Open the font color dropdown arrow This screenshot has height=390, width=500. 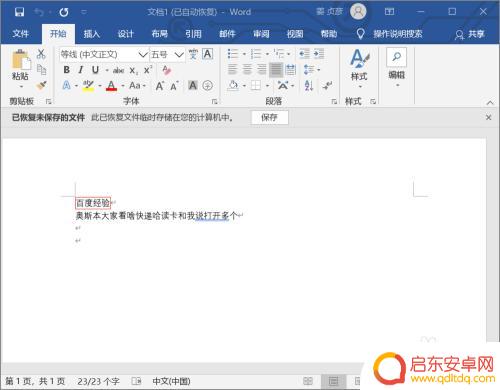coord(123,86)
